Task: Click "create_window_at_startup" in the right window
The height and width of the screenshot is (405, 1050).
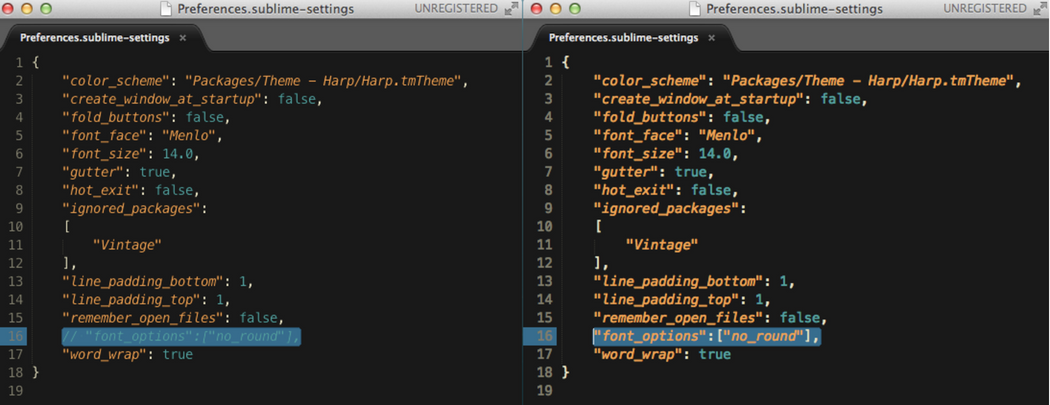Action: [x=699, y=99]
